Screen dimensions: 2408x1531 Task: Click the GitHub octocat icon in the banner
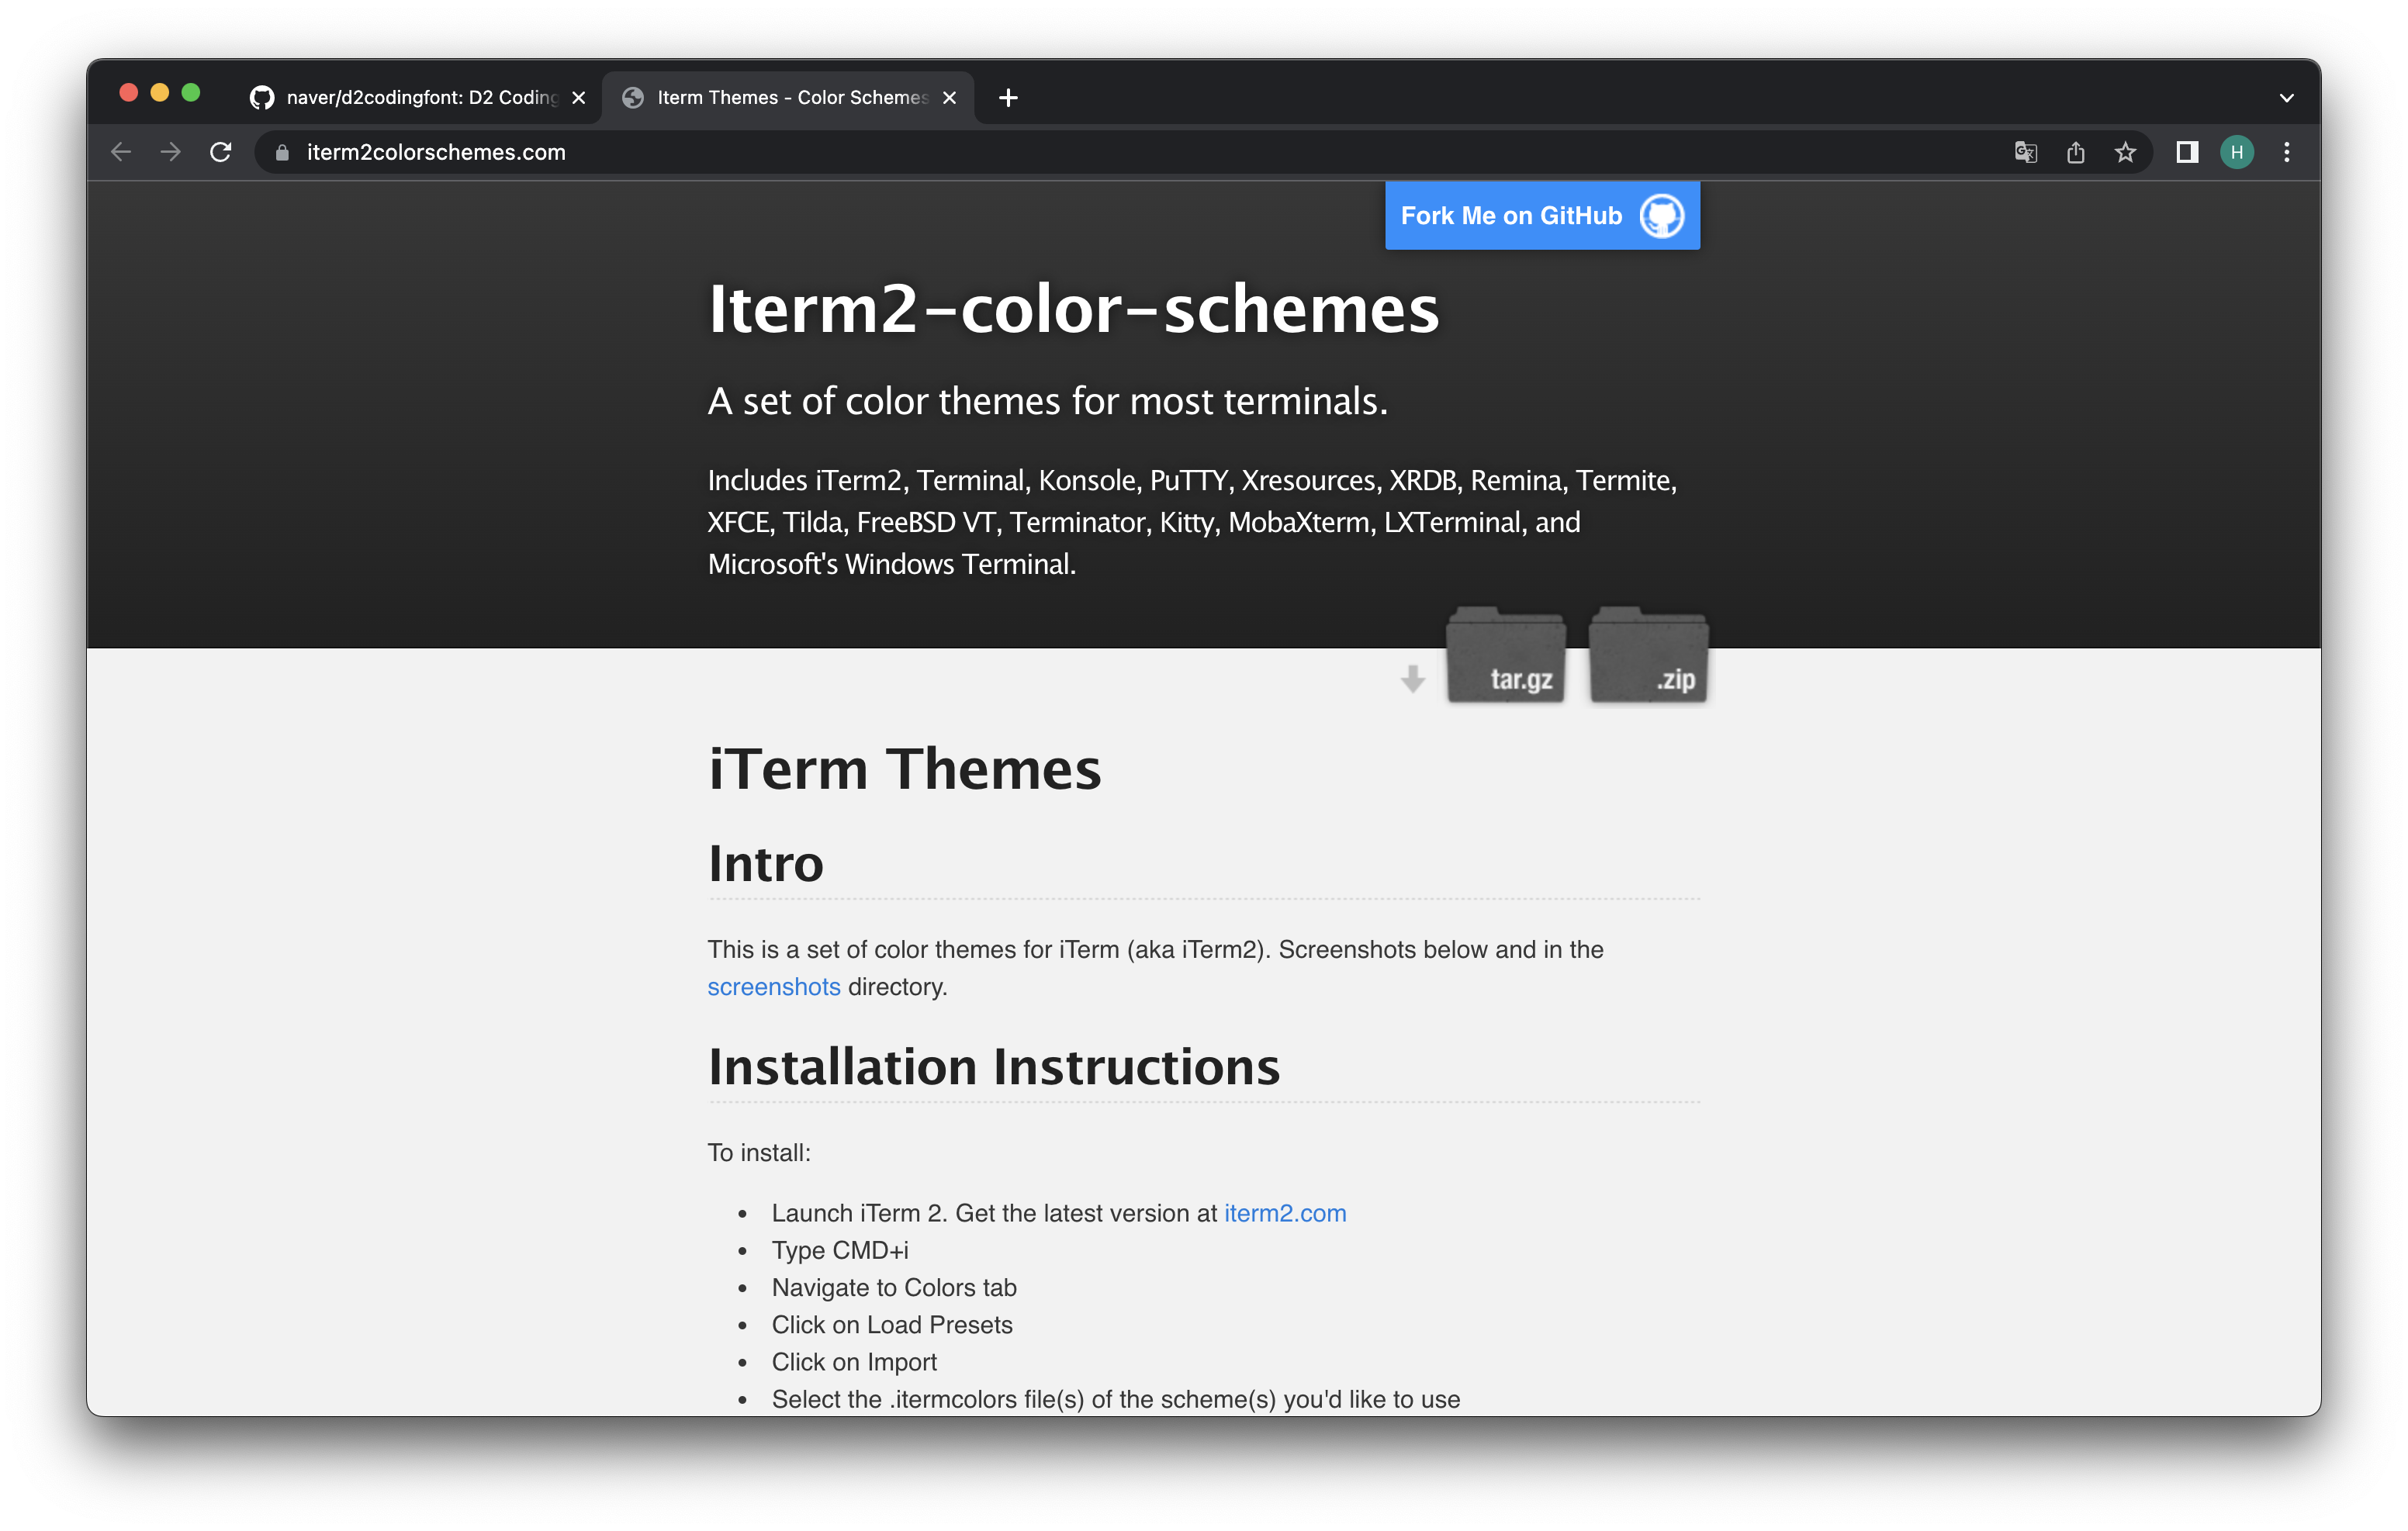click(1662, 215)
